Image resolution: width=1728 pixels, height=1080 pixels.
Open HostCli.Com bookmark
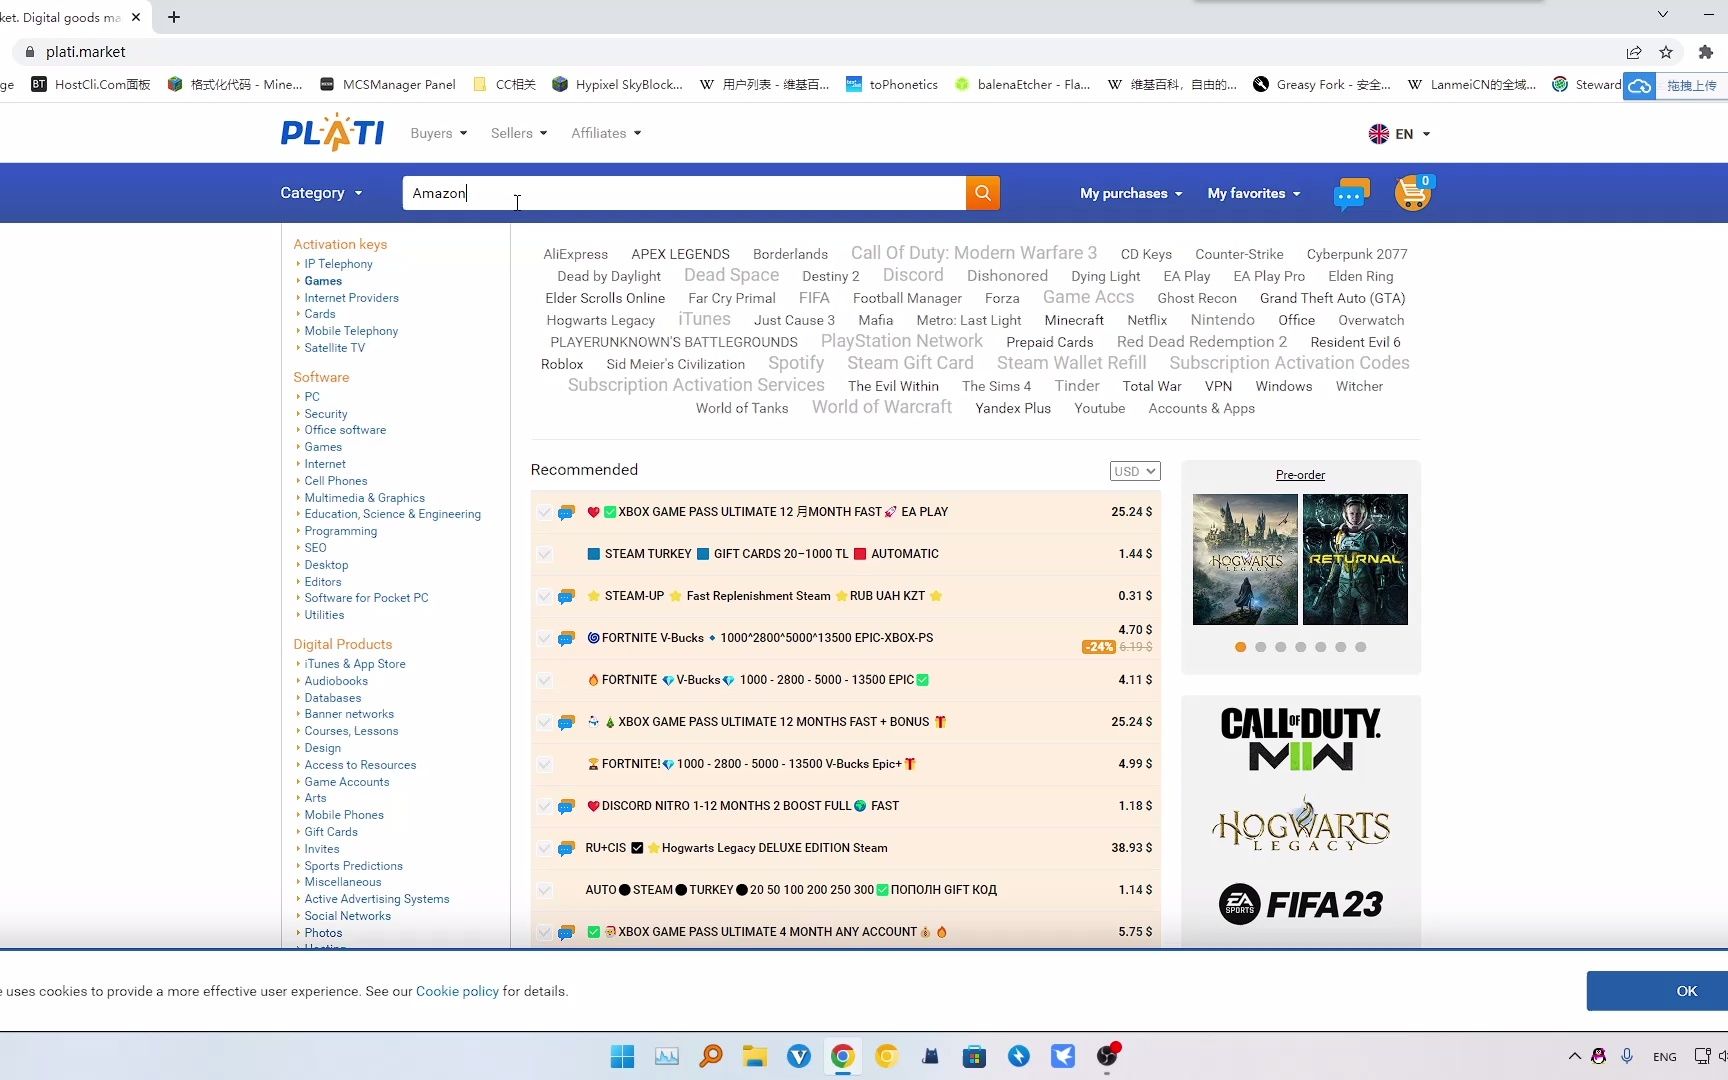coord(91,85)
